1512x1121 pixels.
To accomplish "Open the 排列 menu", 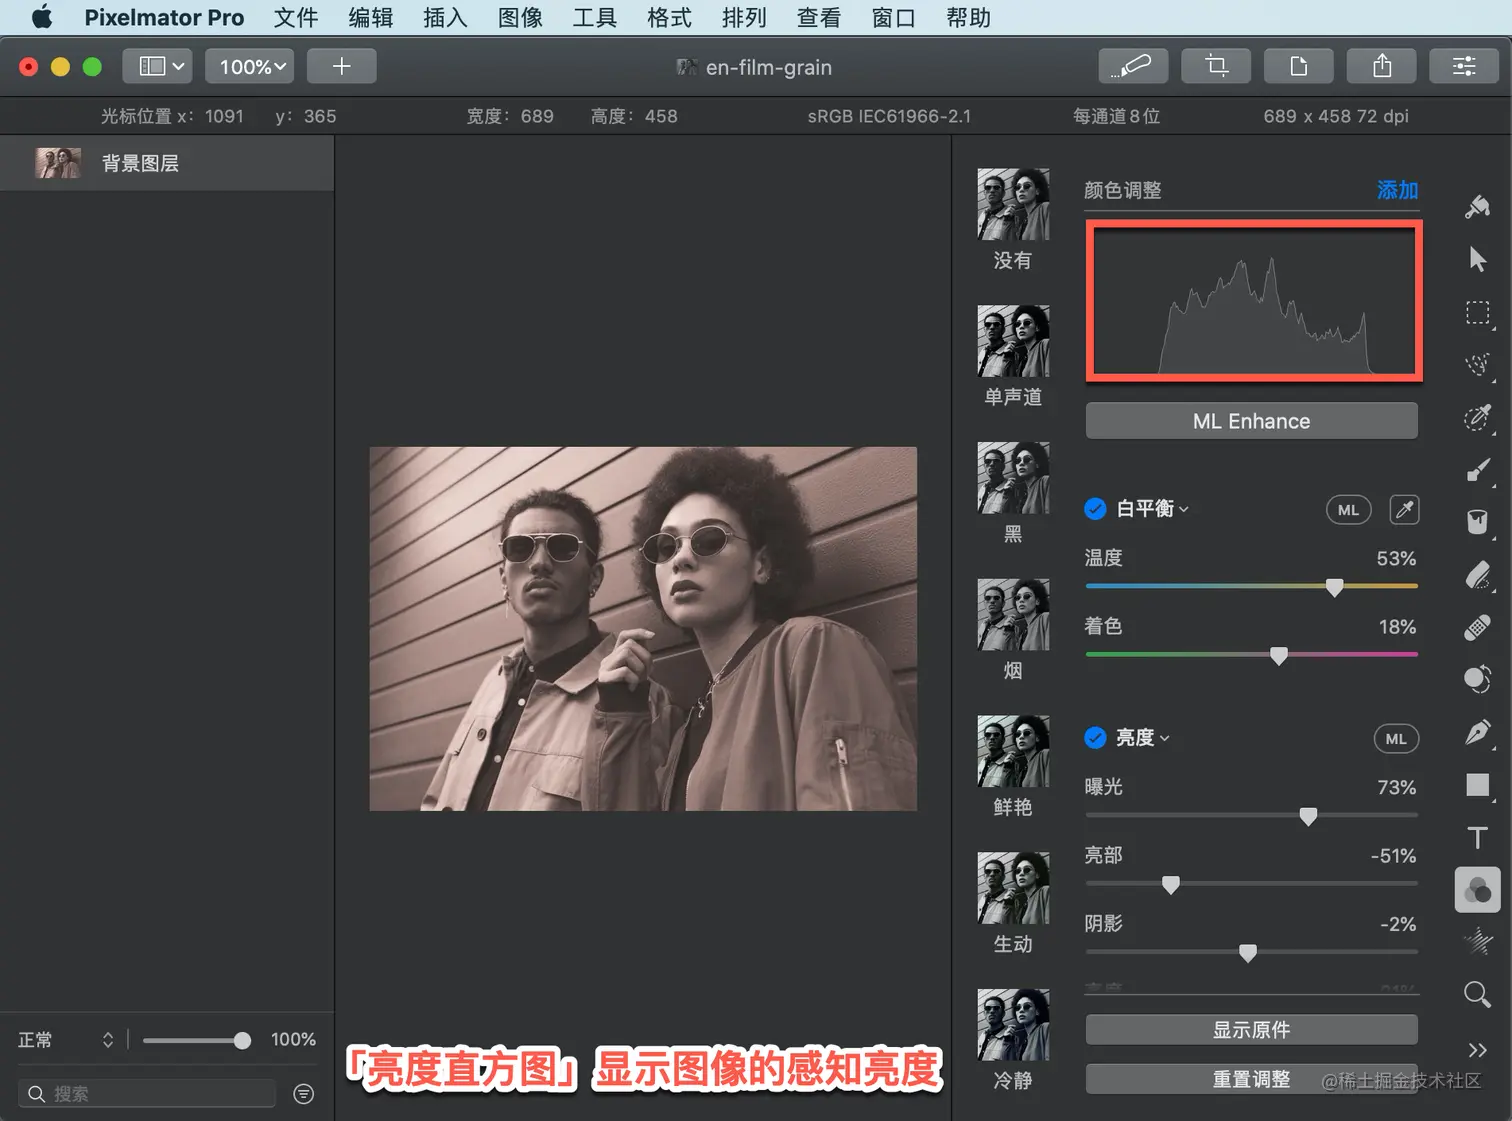I will click(744, 17).
